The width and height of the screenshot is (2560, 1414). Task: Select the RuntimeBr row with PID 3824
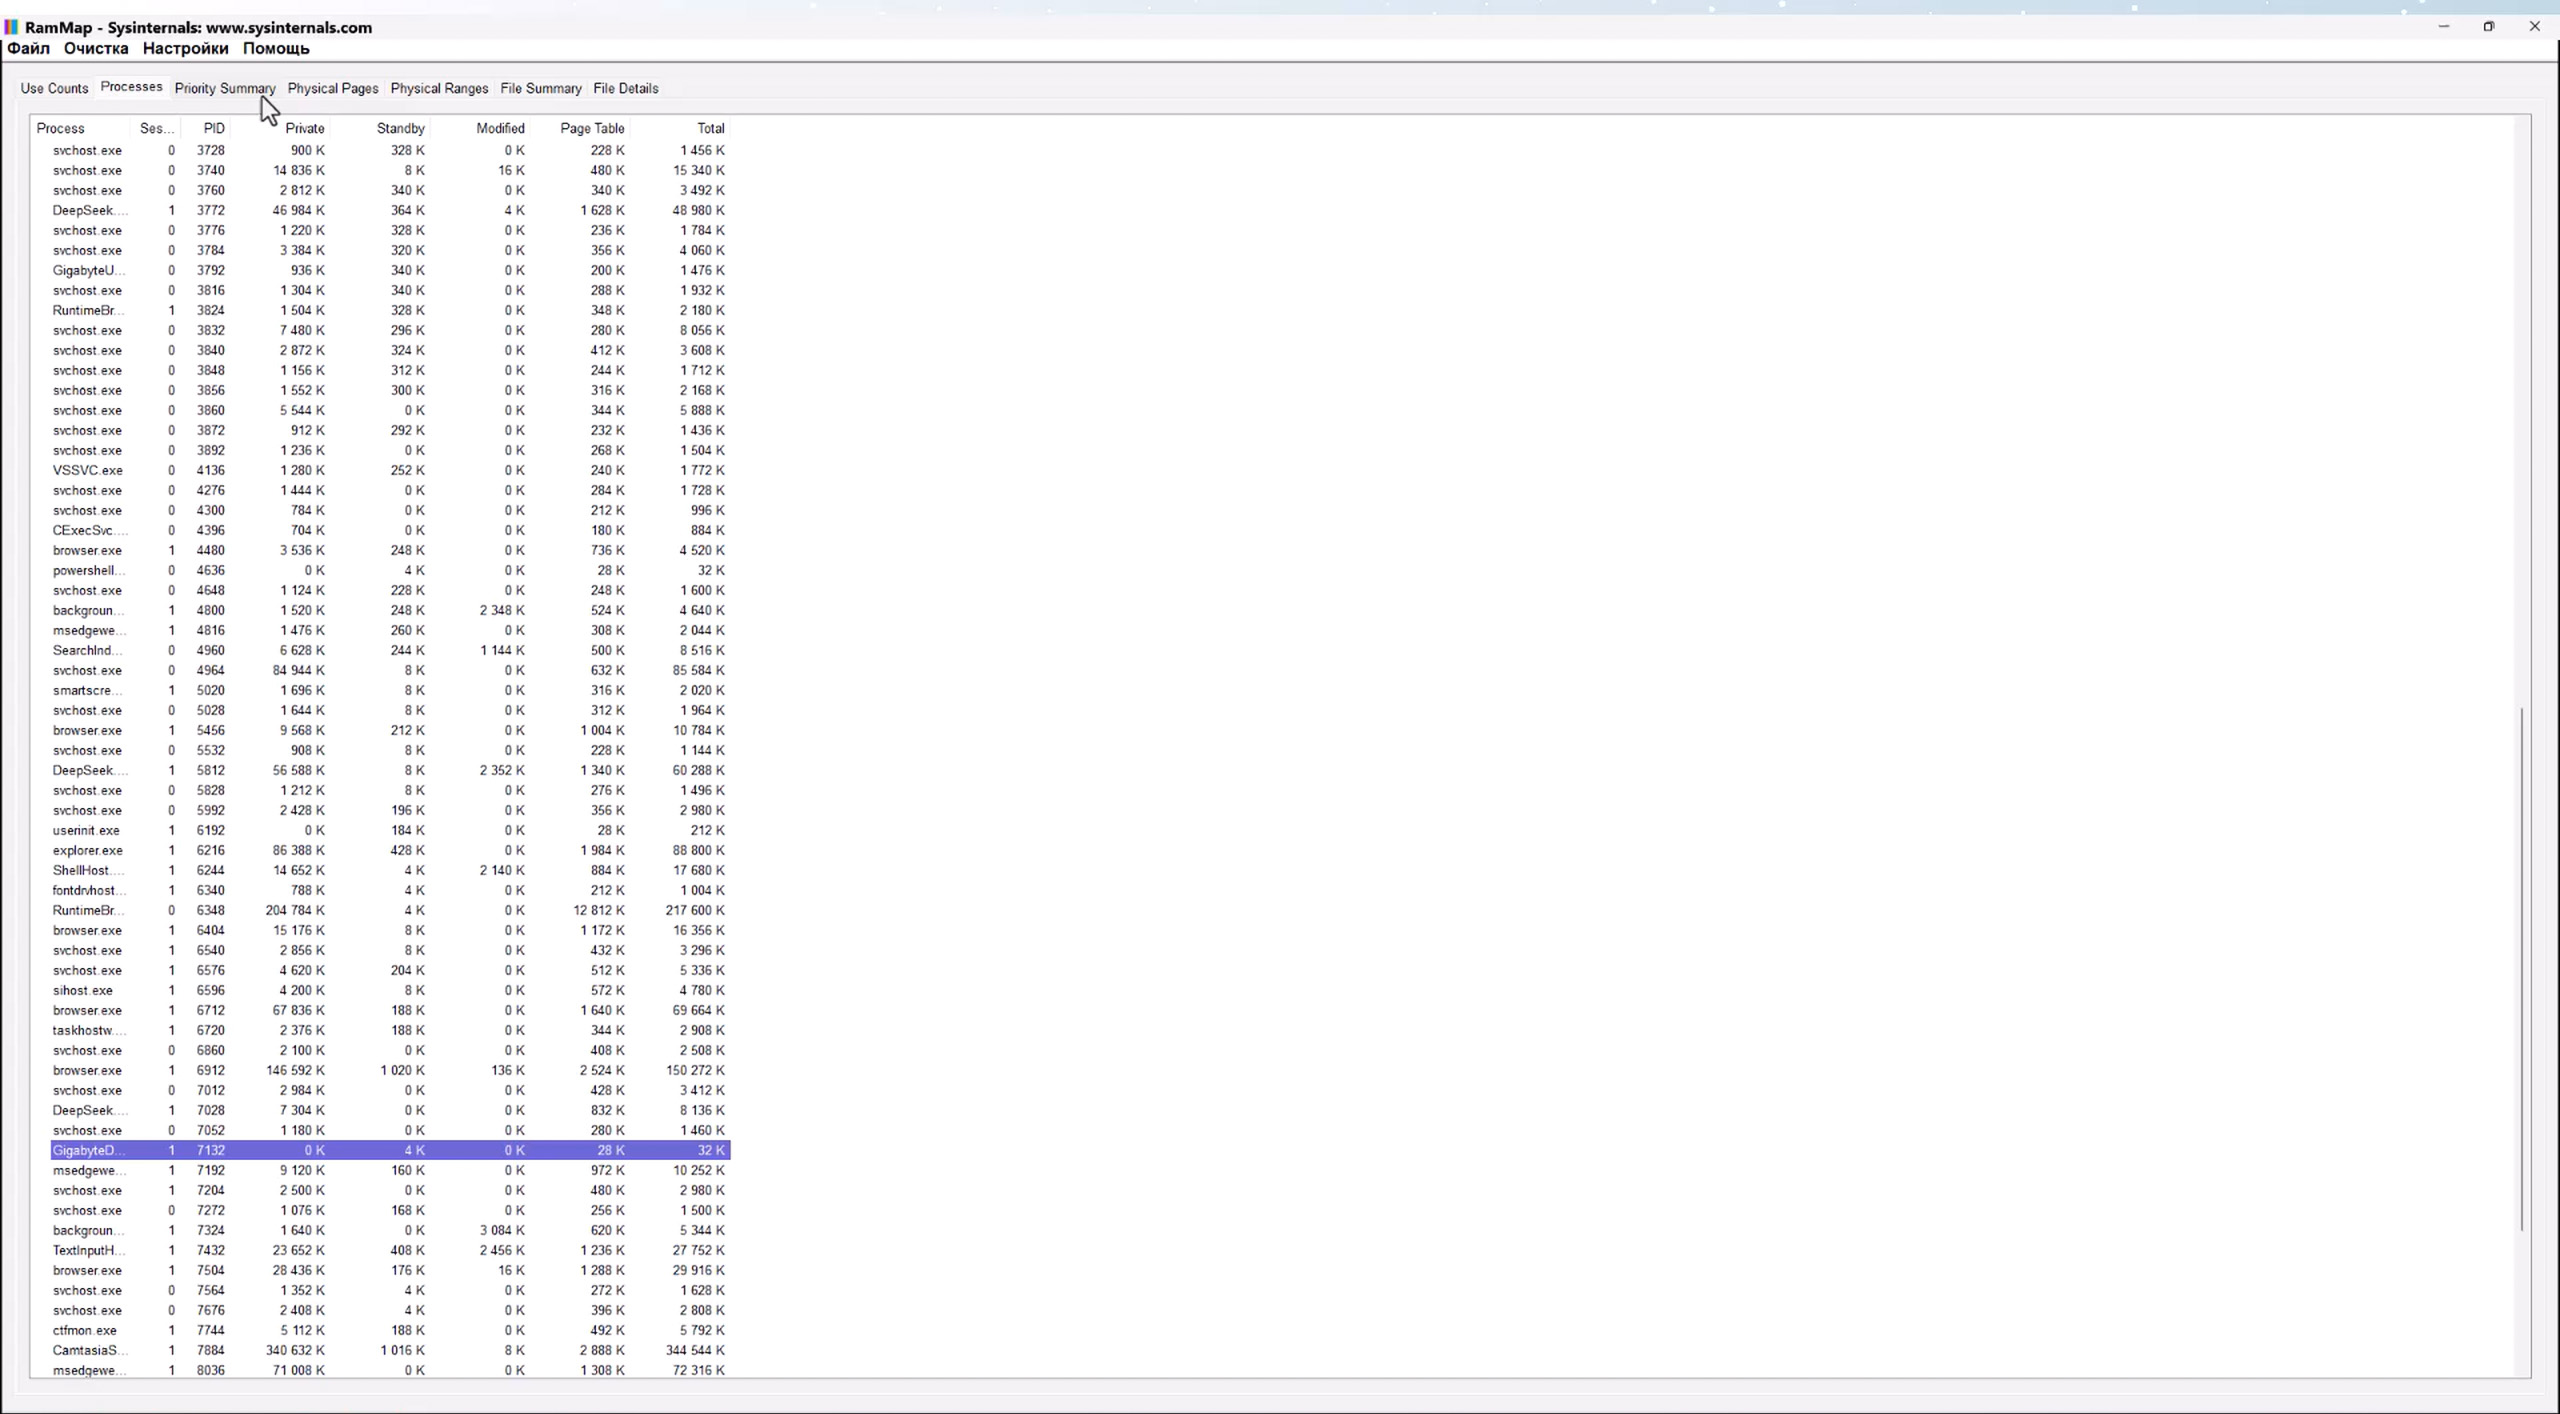pyautogui.click(x=390, y=310)
